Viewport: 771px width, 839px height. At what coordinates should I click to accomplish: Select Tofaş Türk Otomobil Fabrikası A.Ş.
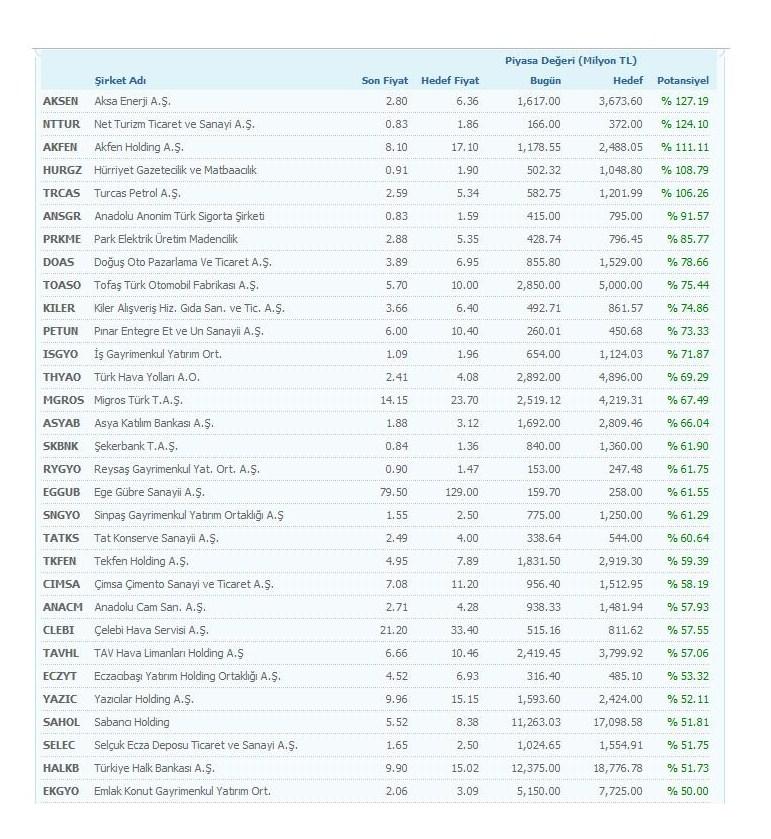click(x=176, y=285)
